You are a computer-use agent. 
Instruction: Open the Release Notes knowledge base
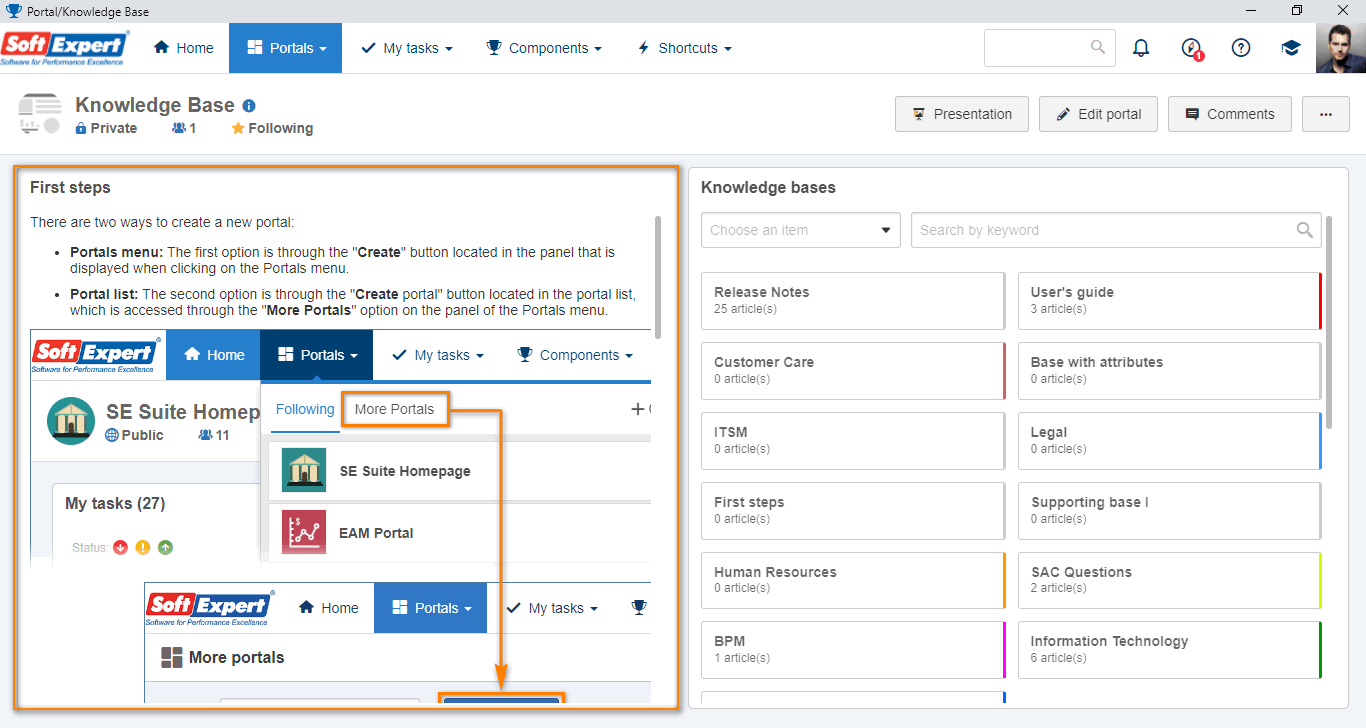853,301
